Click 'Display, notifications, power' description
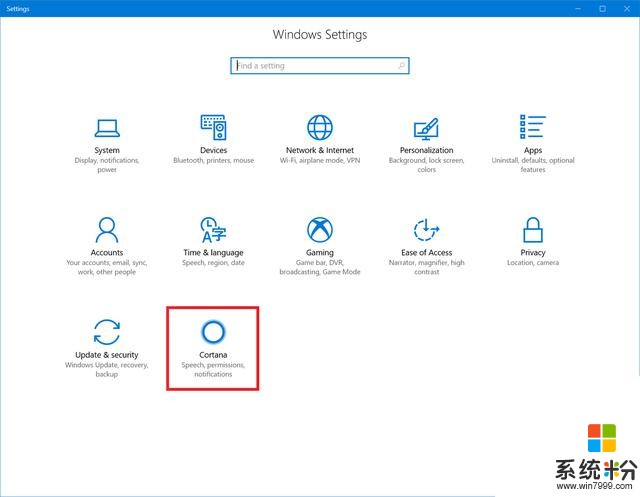Image resolution: width=640 pixels, height=497 pixels. 107,165
